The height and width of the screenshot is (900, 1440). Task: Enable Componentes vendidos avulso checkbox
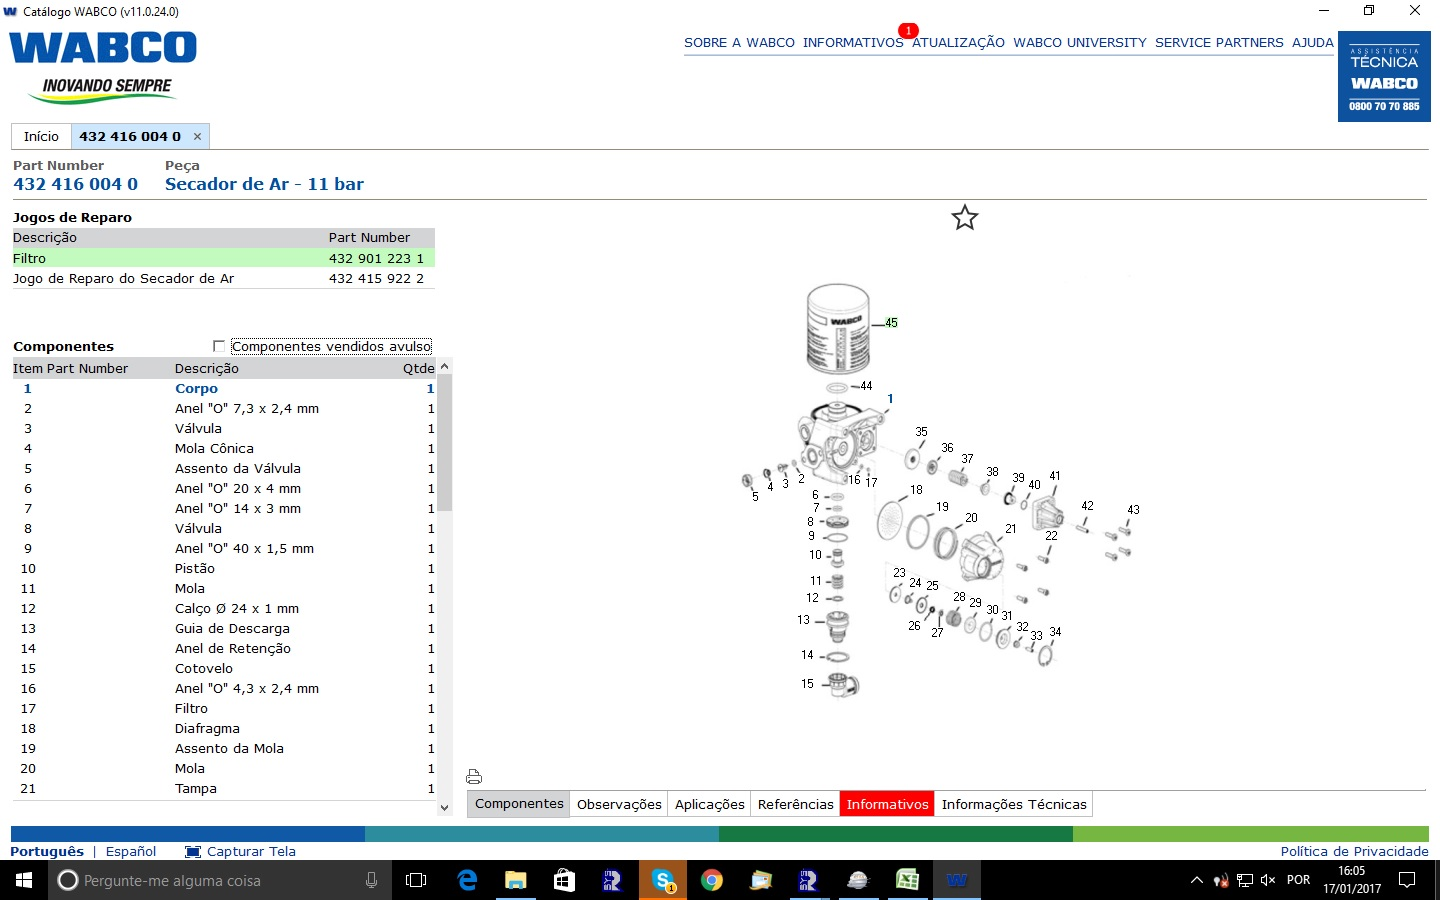point(219,346)
